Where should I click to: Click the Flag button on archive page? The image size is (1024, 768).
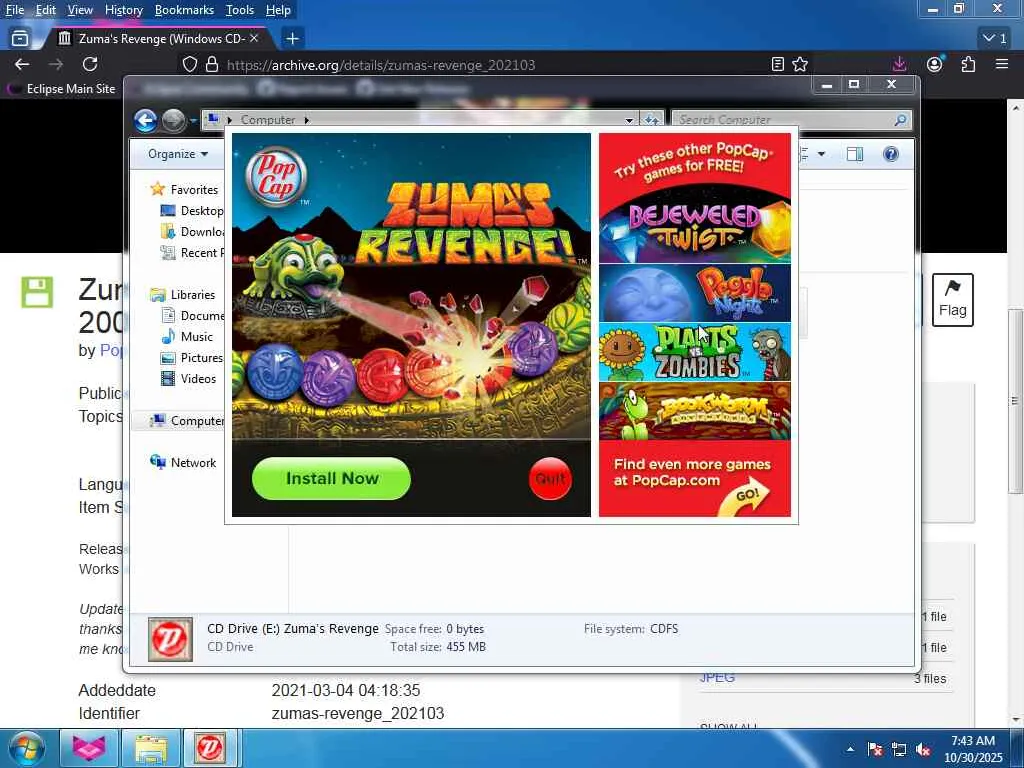tap(953, 300)
